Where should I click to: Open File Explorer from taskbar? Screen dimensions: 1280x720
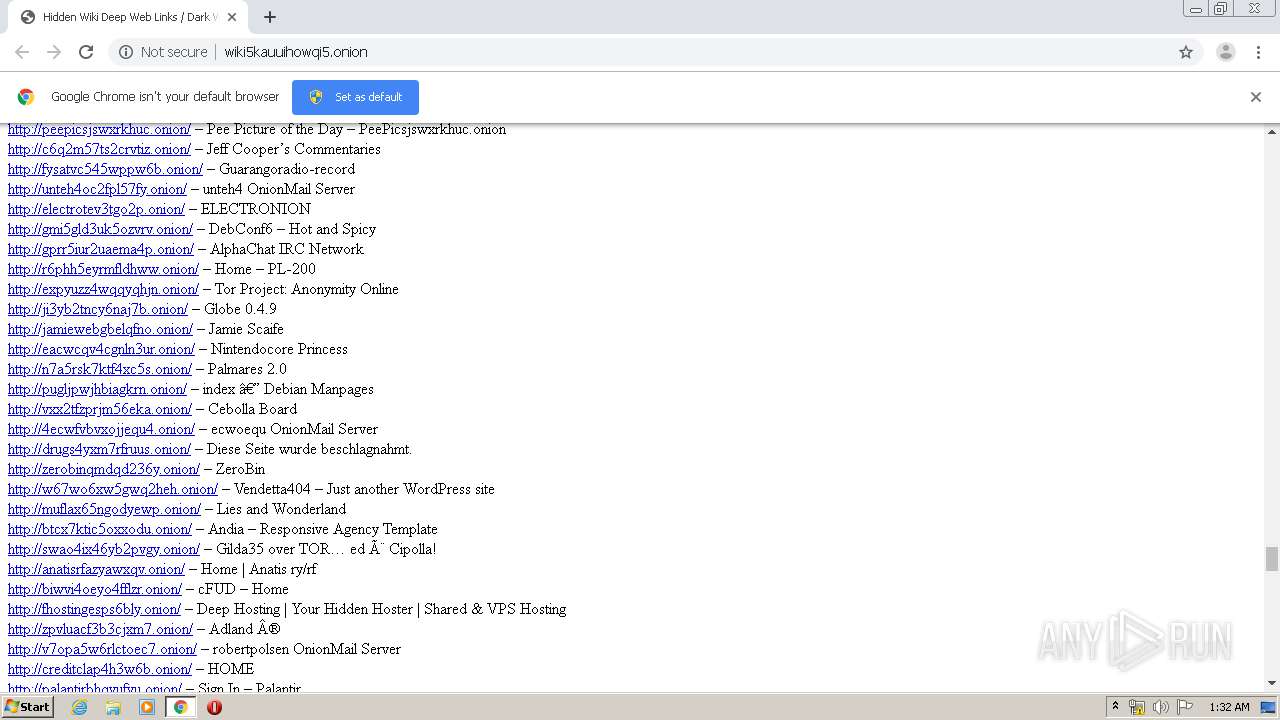[x=113, y=707]
